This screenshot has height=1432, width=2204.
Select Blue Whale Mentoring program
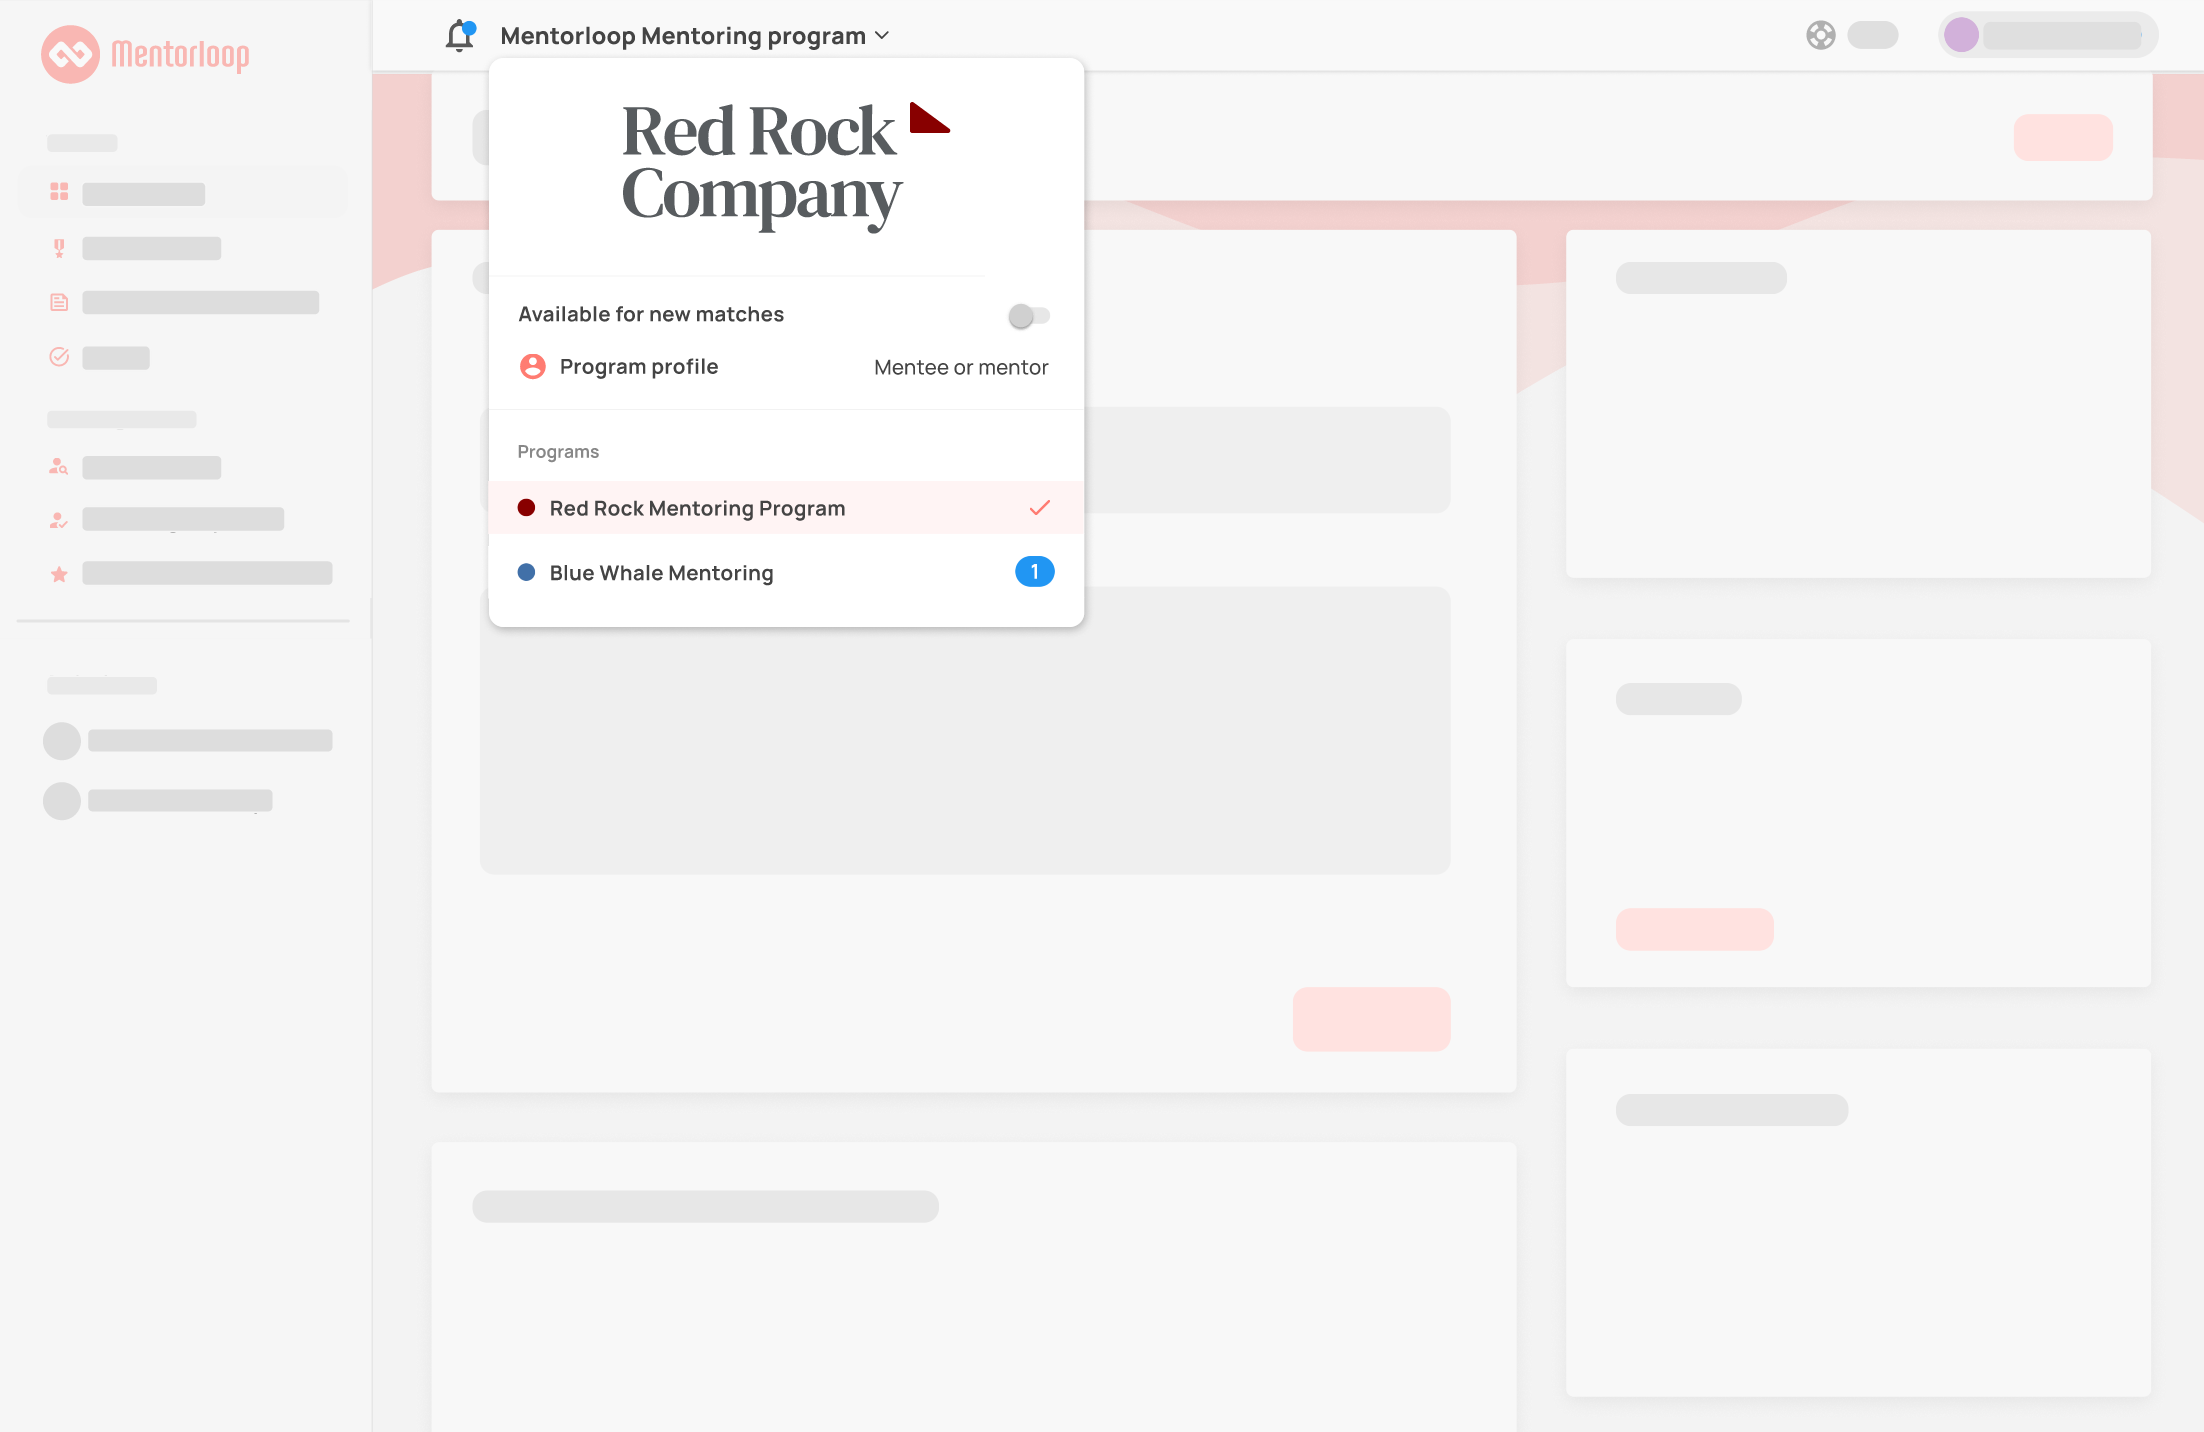(786, 572)
